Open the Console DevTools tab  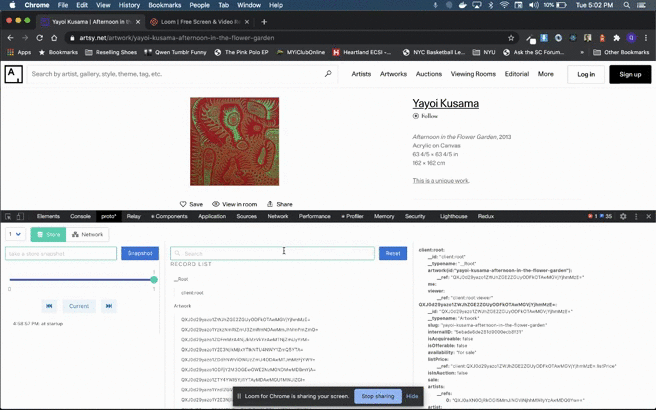pos(80,216)
